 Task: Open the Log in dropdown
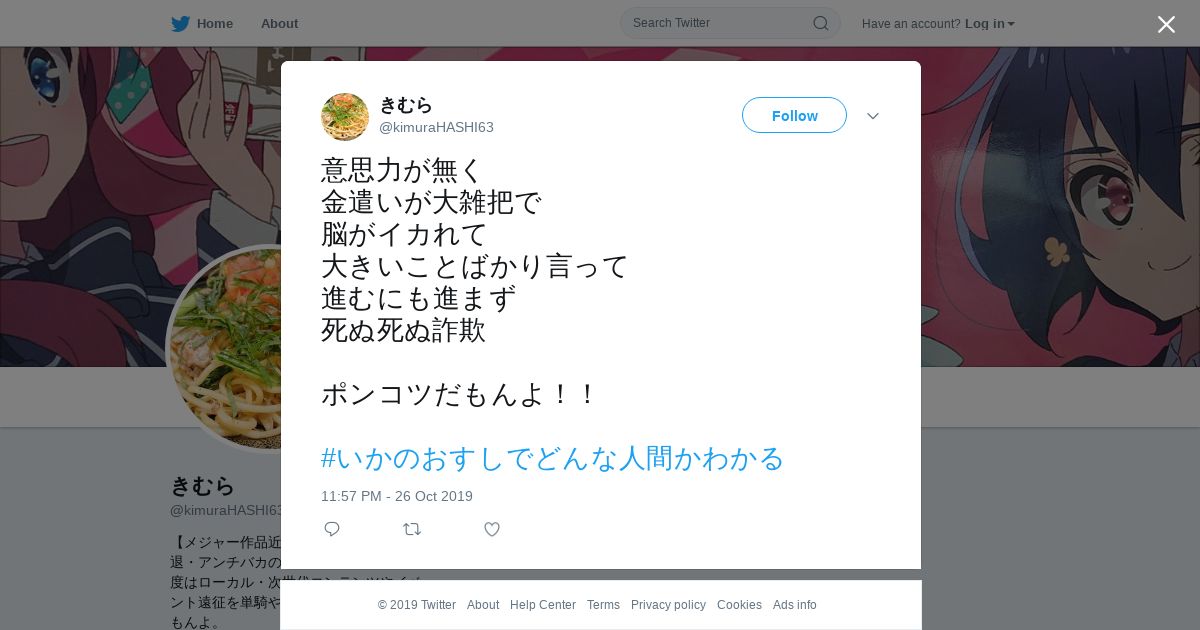(990, 23)
